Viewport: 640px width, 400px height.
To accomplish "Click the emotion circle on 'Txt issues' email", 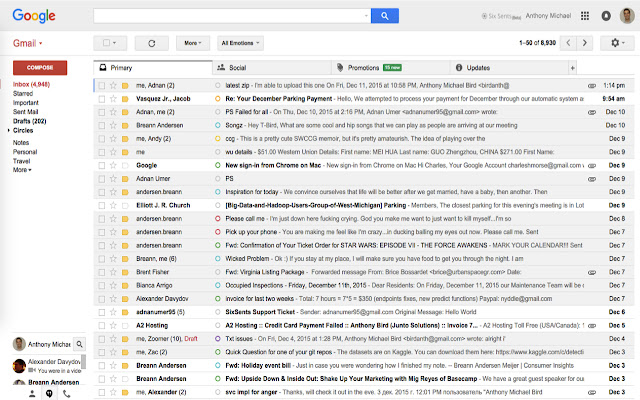I will click(218, 339).
